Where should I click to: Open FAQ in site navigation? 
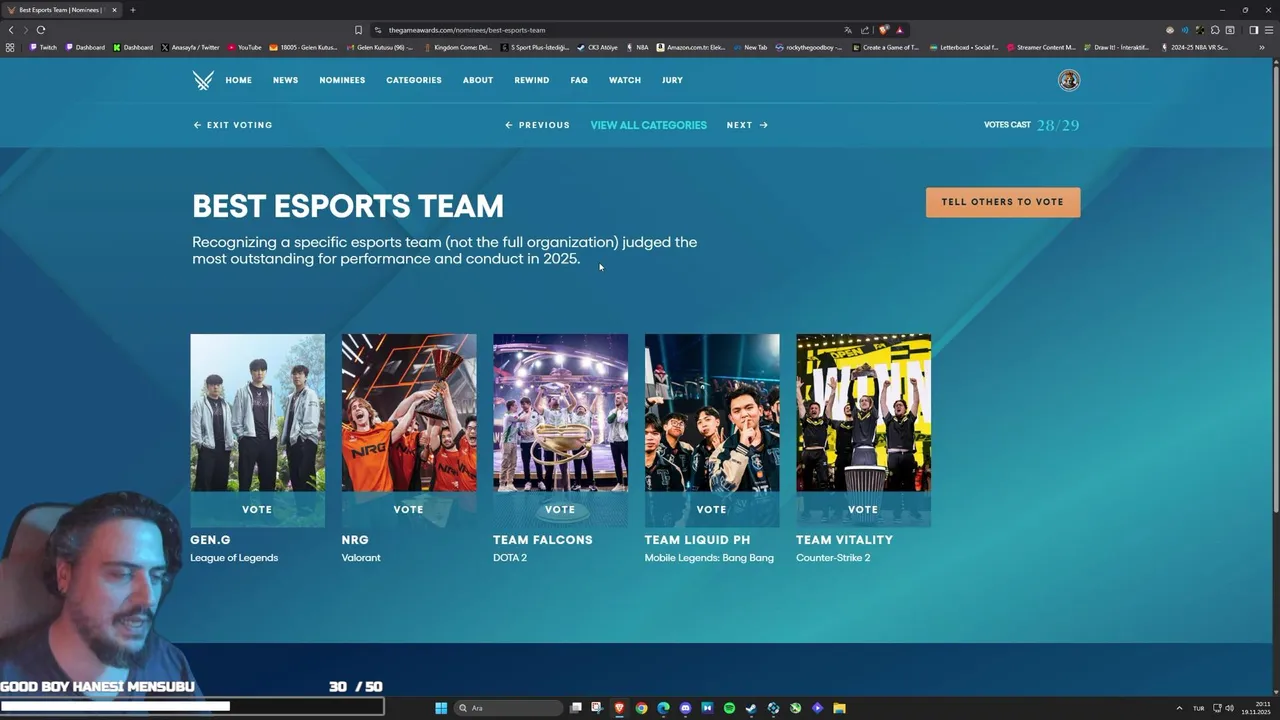point(579,80)
